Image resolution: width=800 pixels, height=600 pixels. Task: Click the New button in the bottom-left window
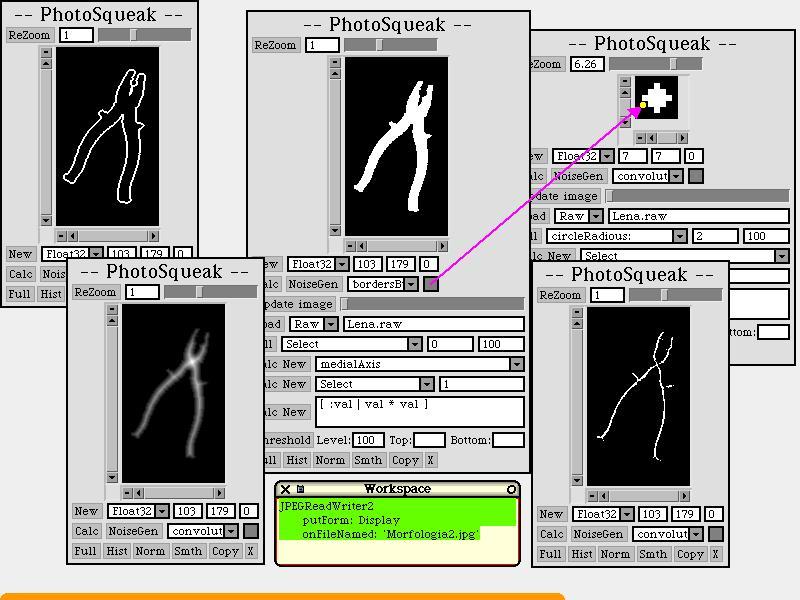coord(86,511)
